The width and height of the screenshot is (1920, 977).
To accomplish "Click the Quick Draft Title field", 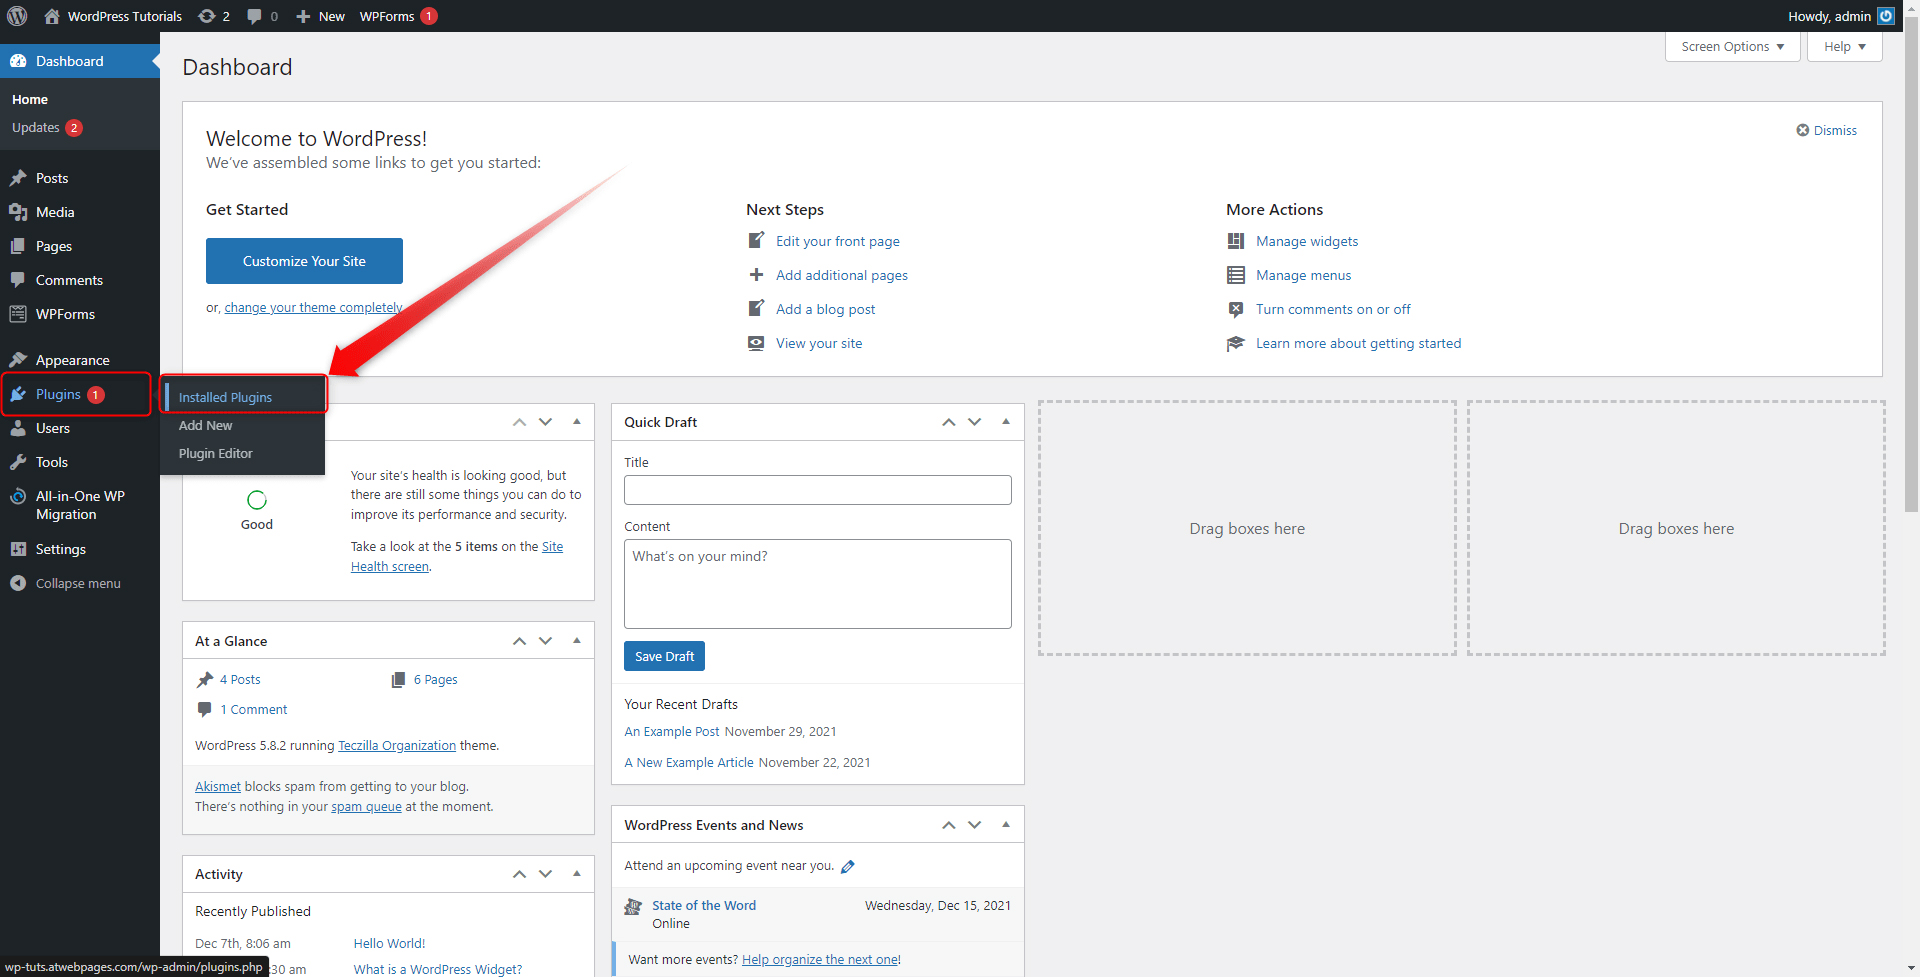I will [817, 490].
